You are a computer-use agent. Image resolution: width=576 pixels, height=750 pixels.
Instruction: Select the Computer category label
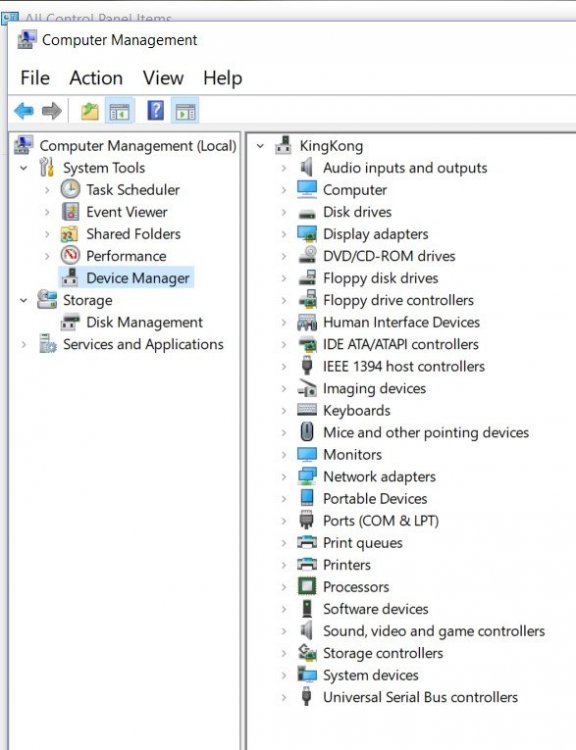pos(354,189)
